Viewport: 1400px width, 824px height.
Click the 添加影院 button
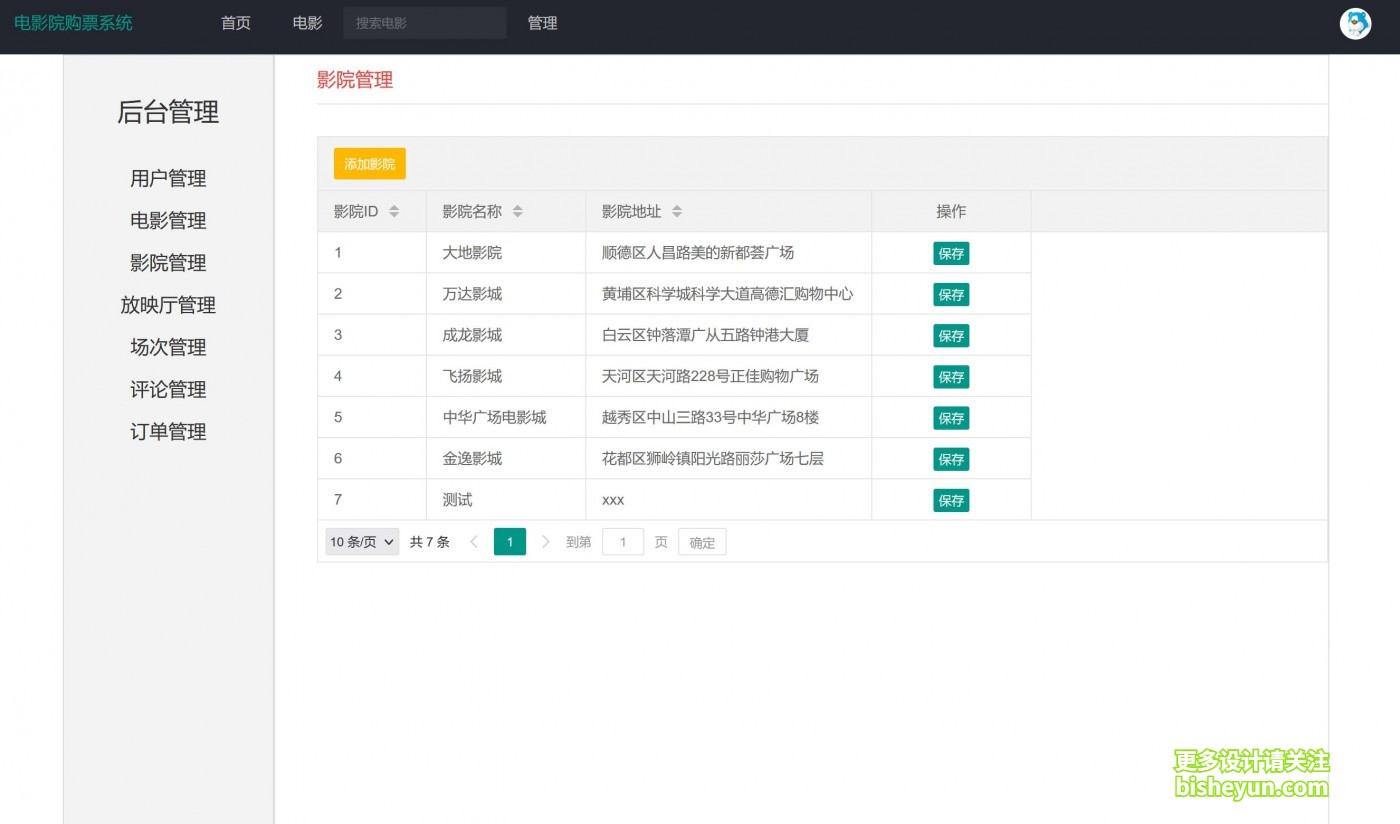[x=370, y=164]
